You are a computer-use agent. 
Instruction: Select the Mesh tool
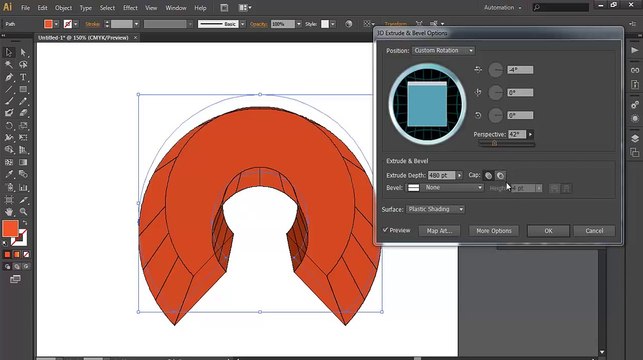pyautogui.click(x=9, y=162)
